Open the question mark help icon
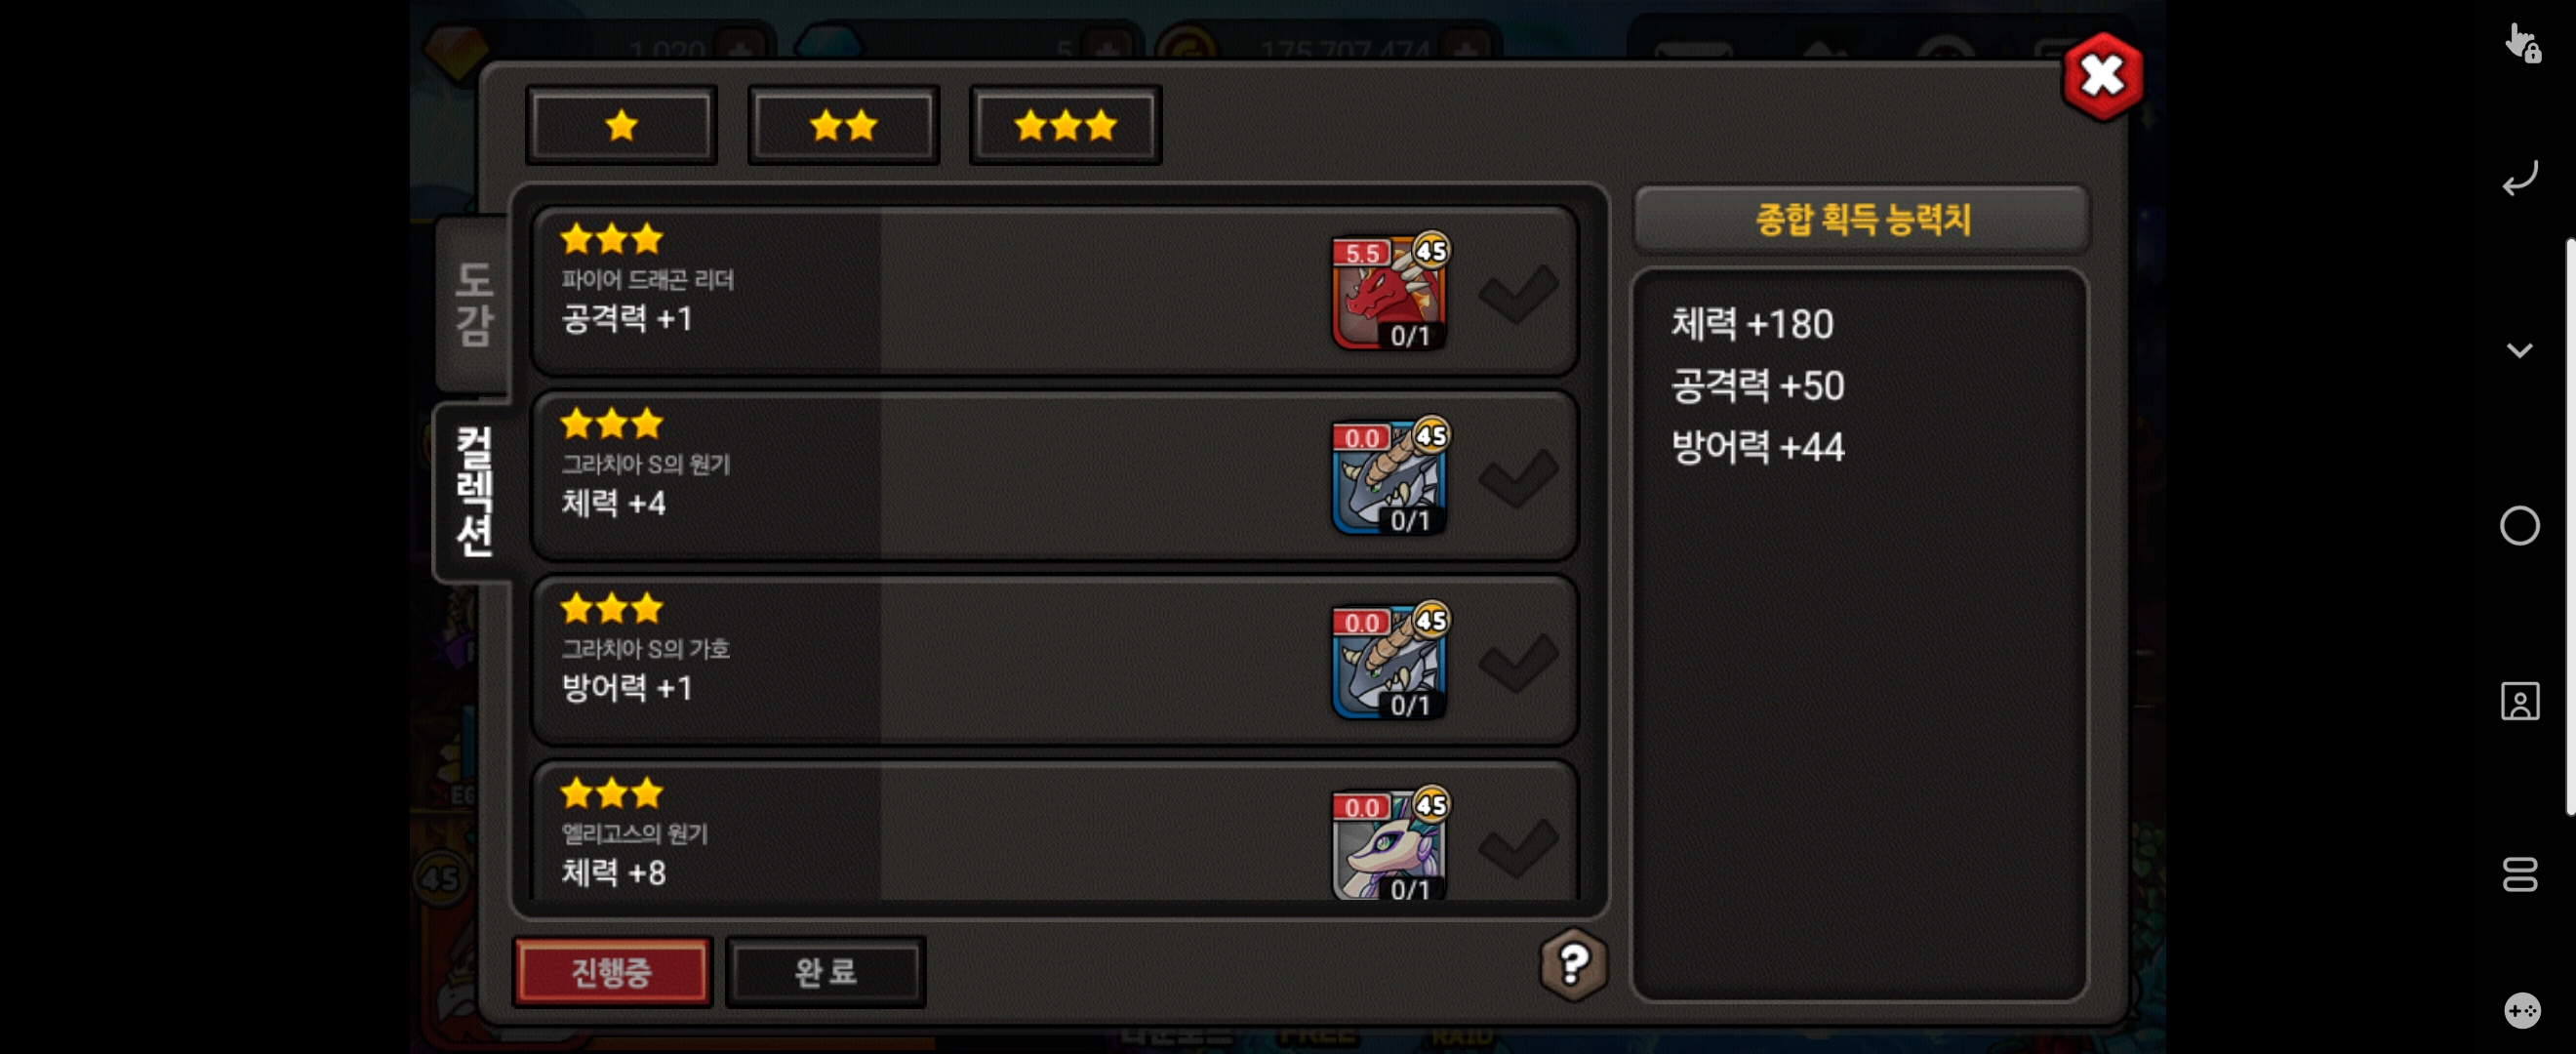 1573,964
